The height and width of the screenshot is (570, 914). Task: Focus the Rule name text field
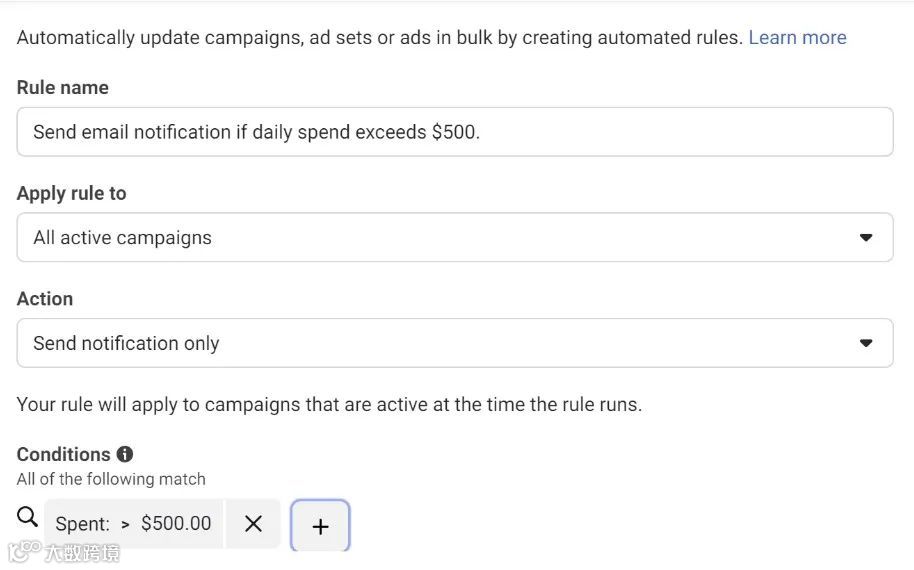coord(454,132)
